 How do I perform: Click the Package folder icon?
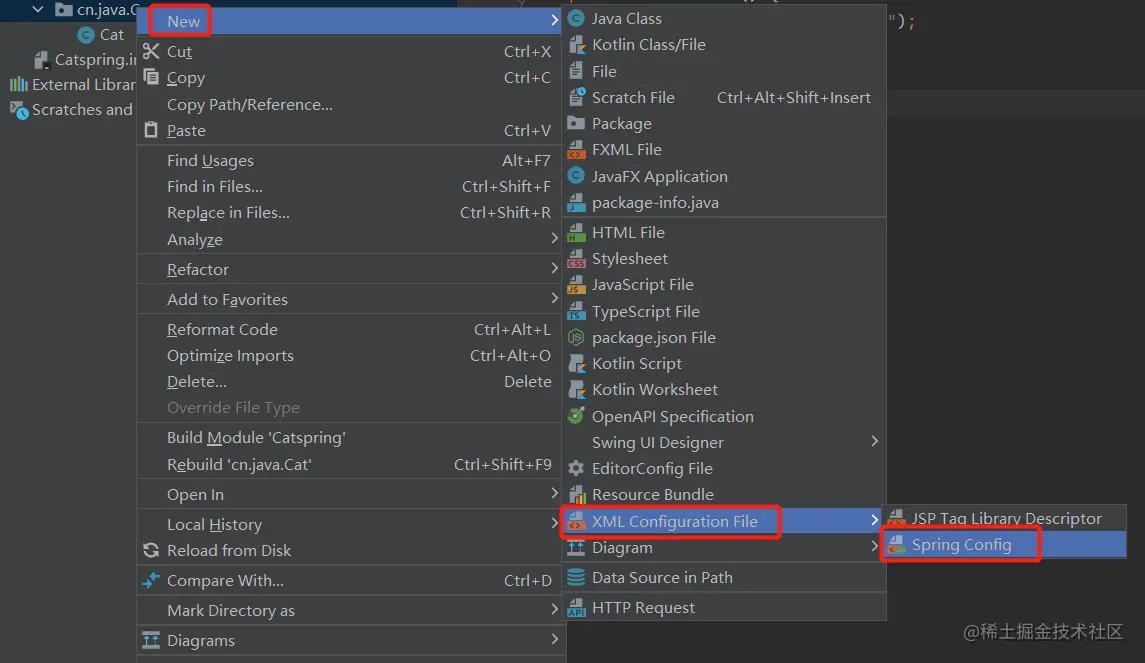576,123
